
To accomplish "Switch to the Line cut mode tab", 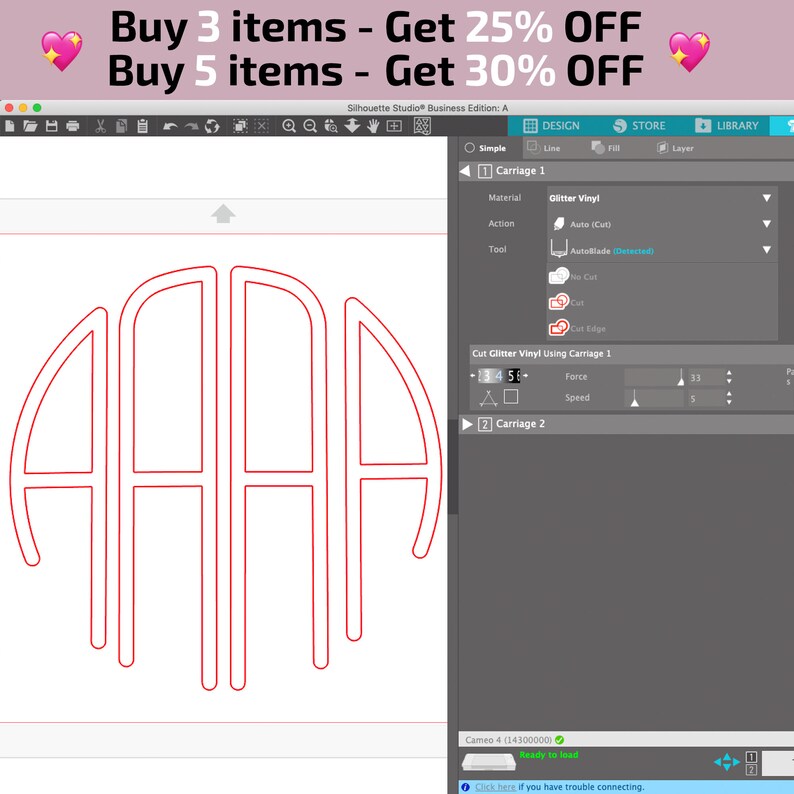I will coord(544,148).
